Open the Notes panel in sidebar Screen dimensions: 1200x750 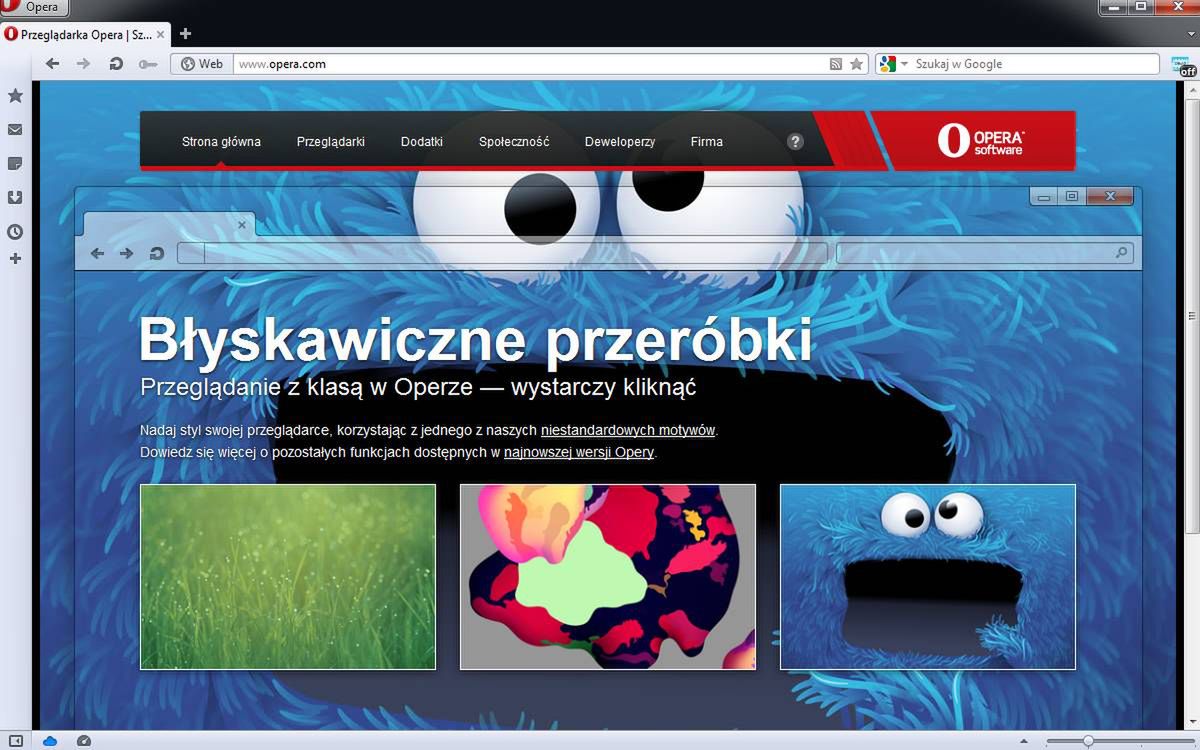15,163
